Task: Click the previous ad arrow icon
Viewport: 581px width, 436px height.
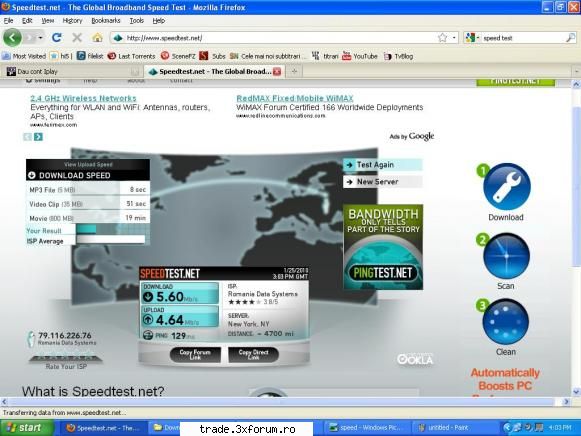Action: [27, 137]
